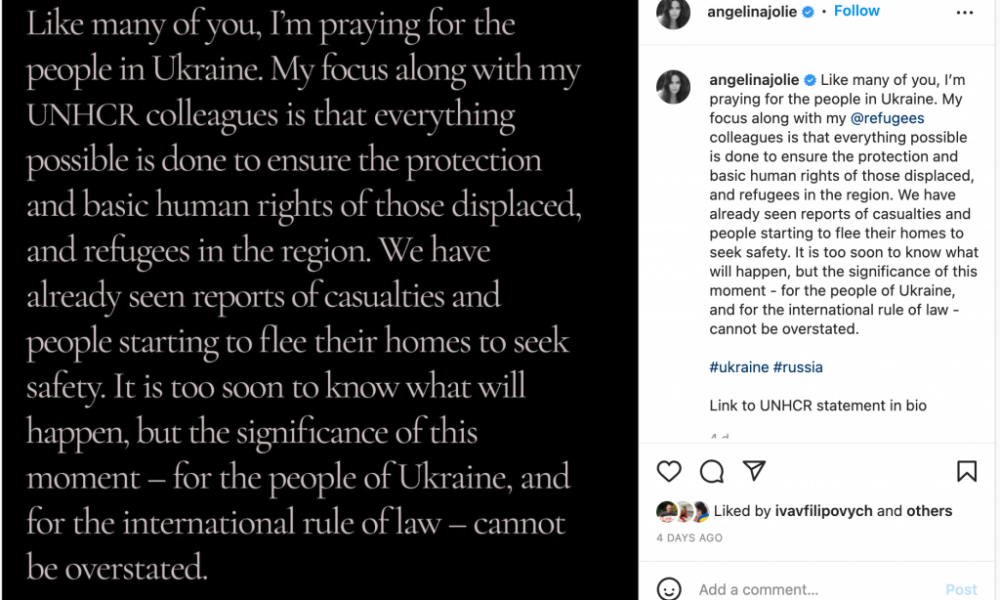1000x600 pixels.
Task: Click the profile picture beside the caption
Action: coord(673,87)
